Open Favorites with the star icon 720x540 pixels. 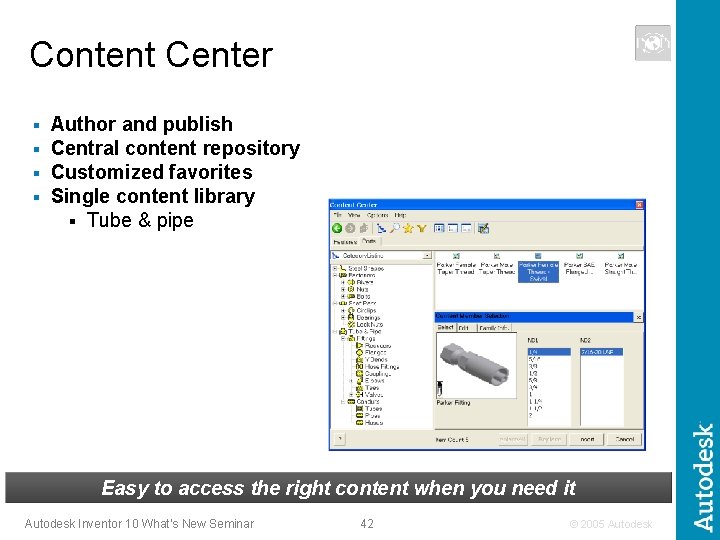coord(408,228)
